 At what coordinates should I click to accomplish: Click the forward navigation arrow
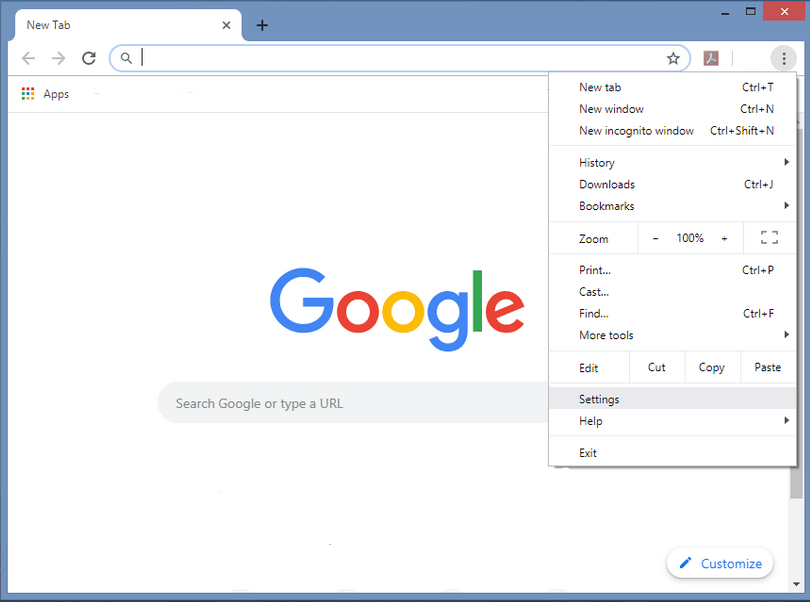[x=58, y=58]
